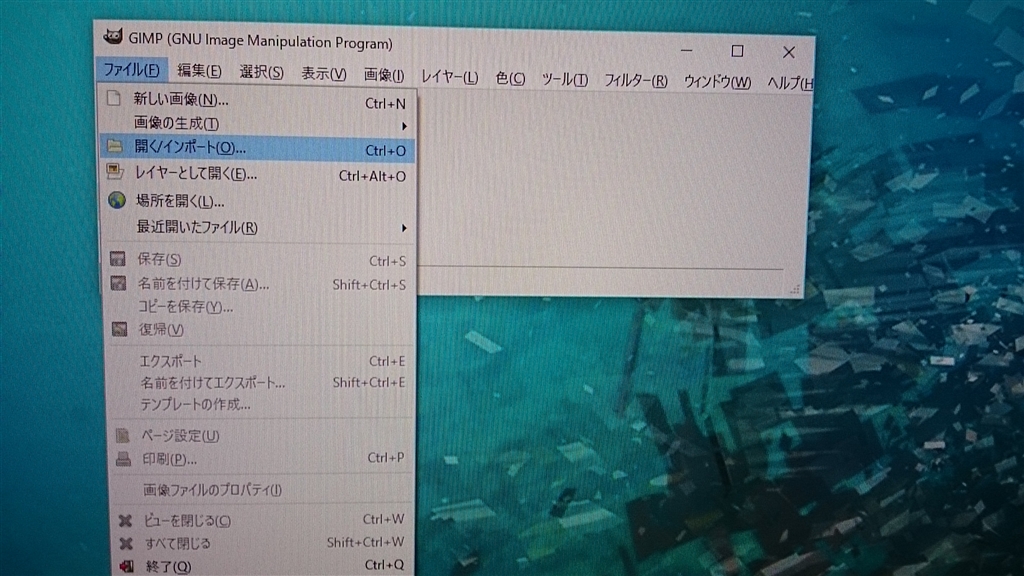Screen dimensions: 1024x576
Task: Click the open folder icon
Action: [115, 146]
